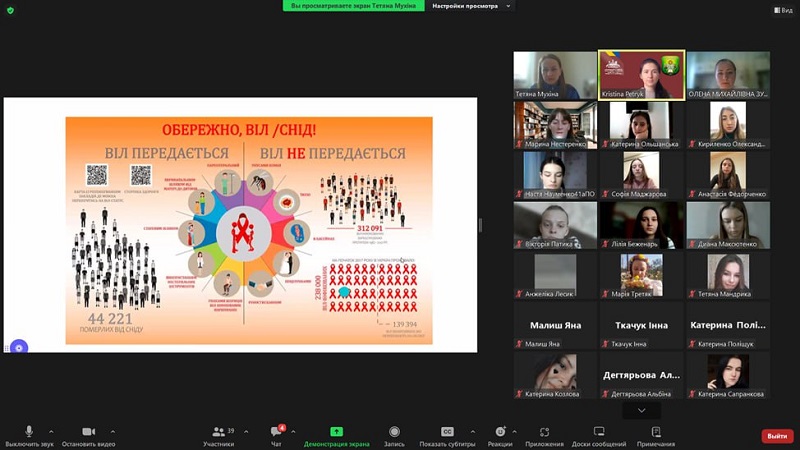Screen dimensions: 800x450
Task: Stop camera via Остановить видео icon
Action: [88, 431]
